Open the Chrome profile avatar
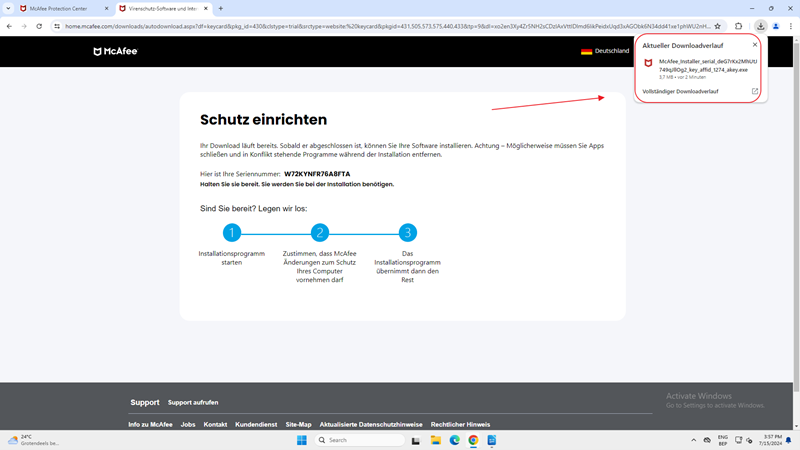Screen dimensions: 800x450 (776, 27)
